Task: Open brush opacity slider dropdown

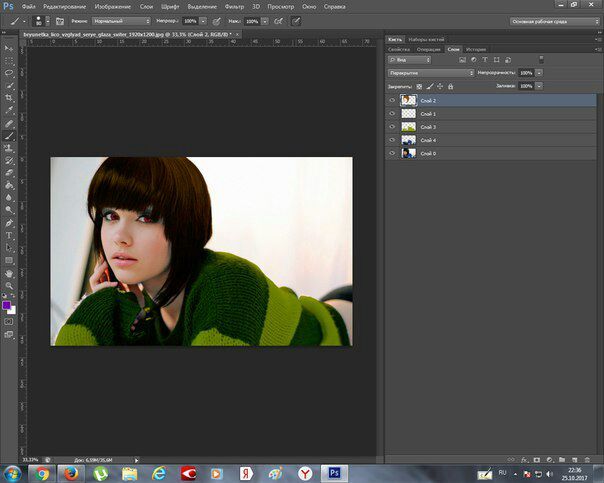Action: pyautogui.click(x=203, y=21)
